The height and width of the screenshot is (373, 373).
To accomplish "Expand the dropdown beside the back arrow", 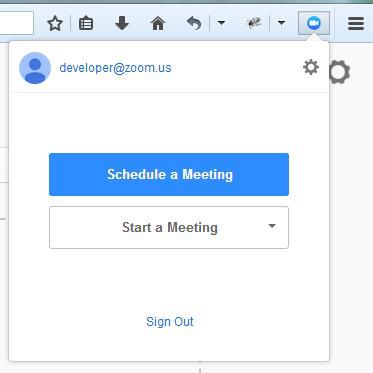I will (221, 23).
